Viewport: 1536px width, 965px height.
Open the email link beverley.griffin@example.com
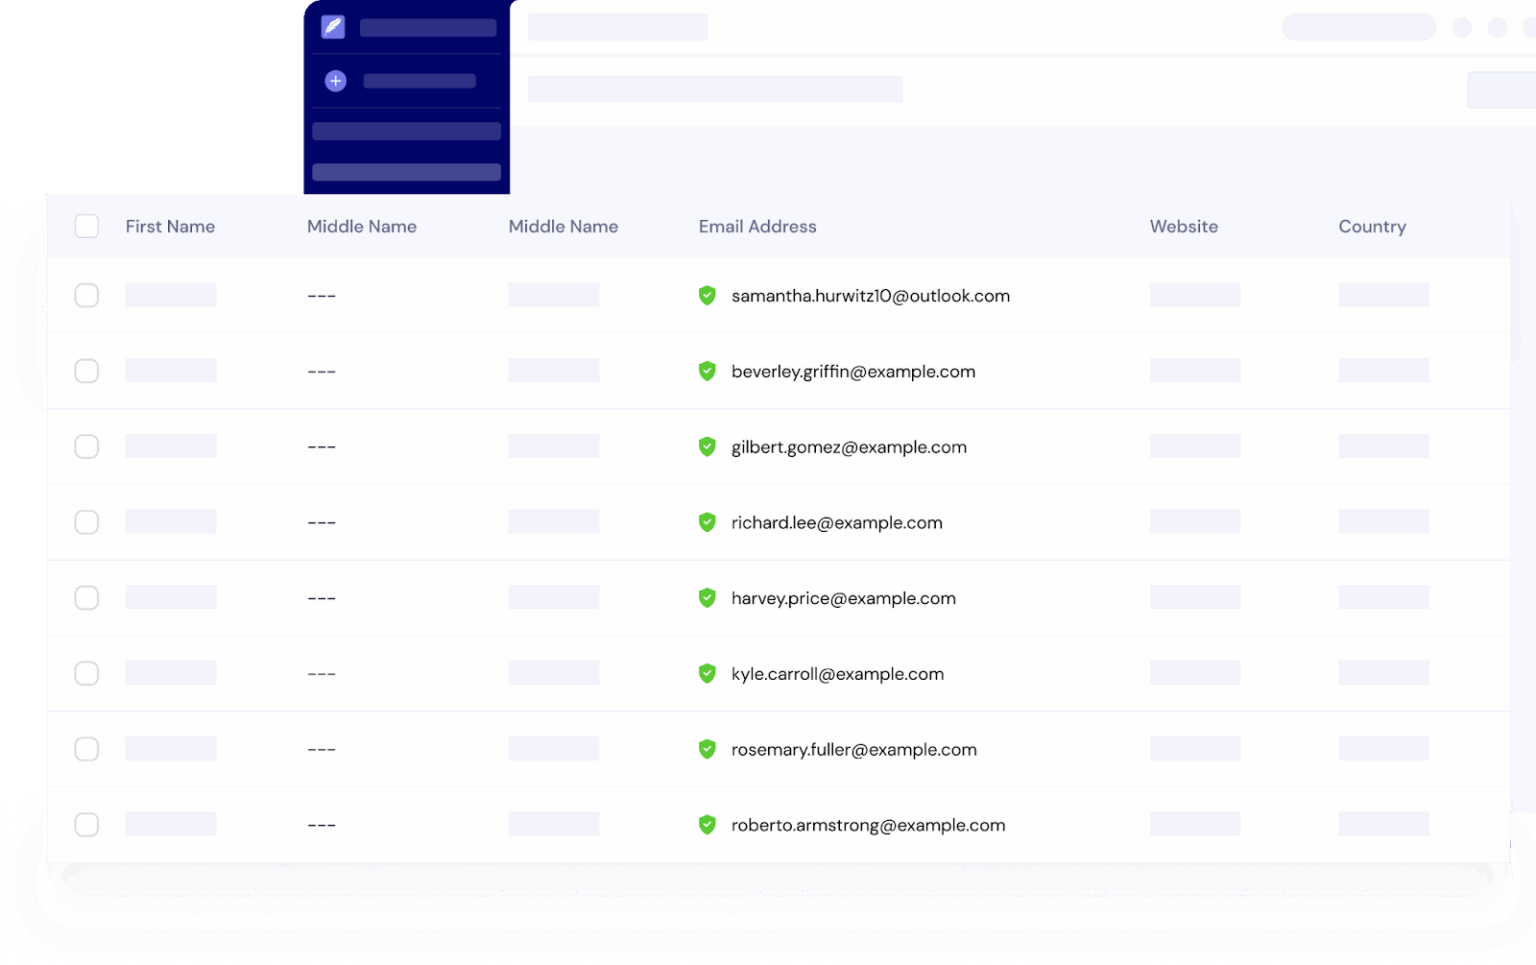(x=853, y=371)
